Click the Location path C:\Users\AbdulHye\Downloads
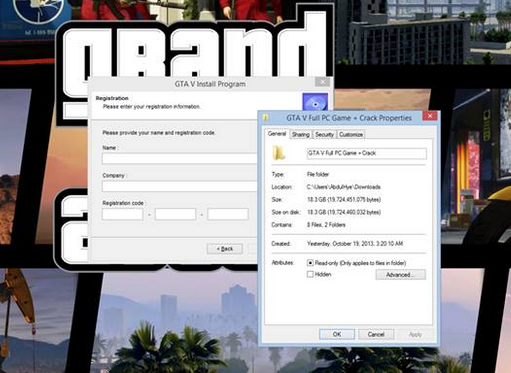The image size is (511, 373). [x=344, y=187]
